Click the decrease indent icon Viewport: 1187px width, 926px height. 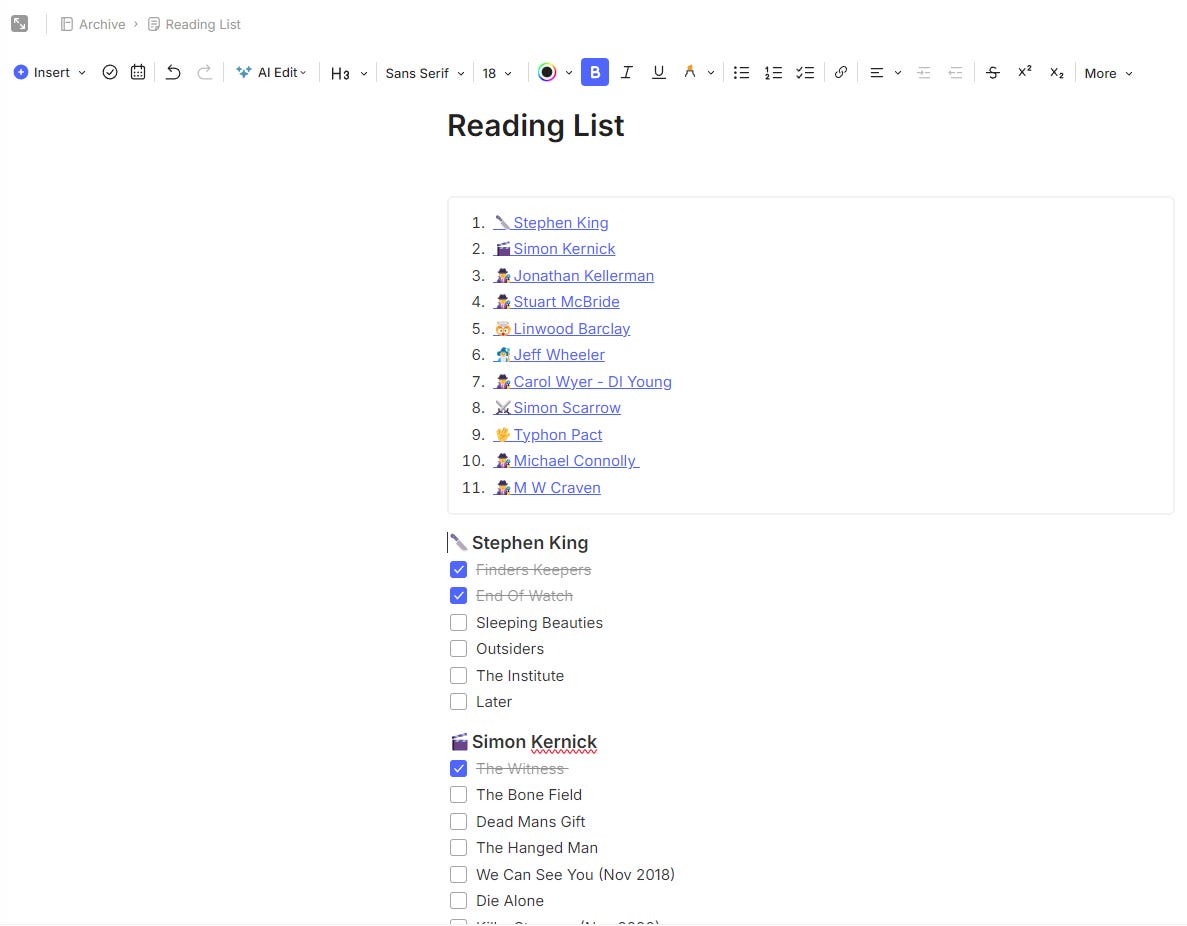pyautogui.click(x=955, y=73)
